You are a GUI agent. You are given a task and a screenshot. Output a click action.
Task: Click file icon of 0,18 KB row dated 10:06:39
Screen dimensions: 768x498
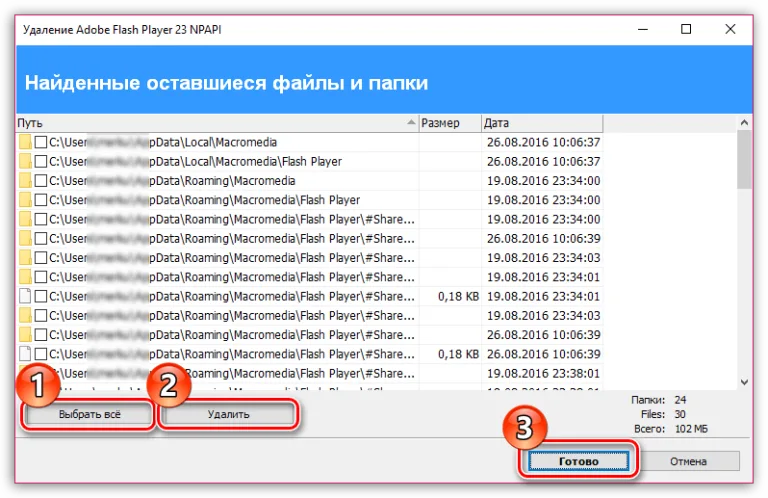25,354
